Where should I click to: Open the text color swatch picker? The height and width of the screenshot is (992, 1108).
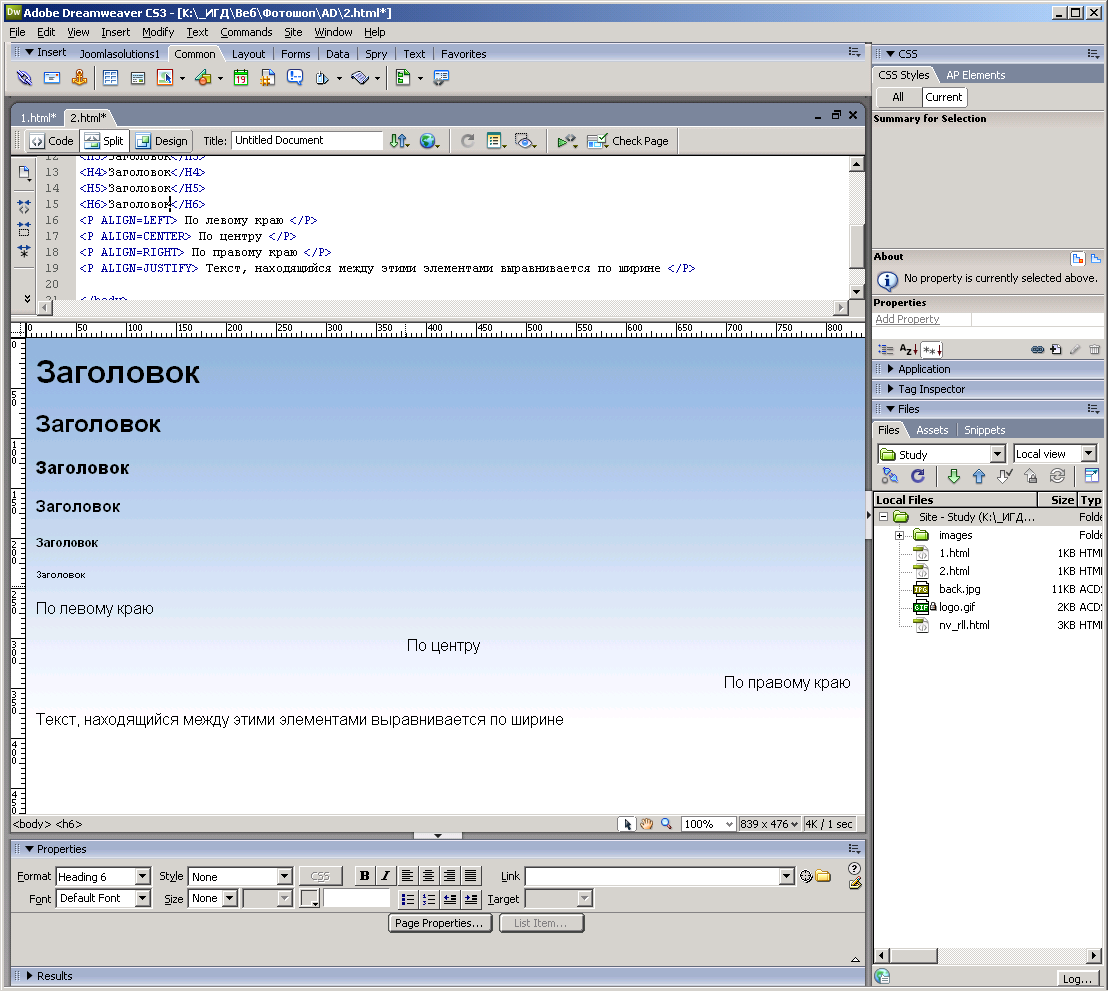(x=310, y=898)
